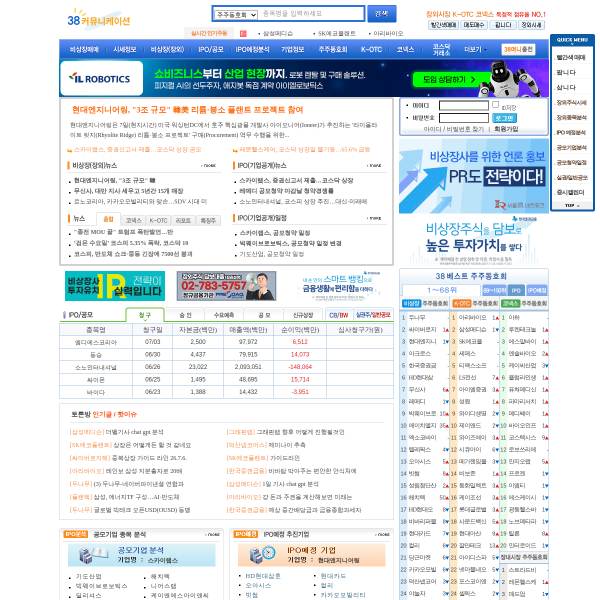Click more next to IPO예정 추천기업
The image size is (600, 600).
pos(382,535)
